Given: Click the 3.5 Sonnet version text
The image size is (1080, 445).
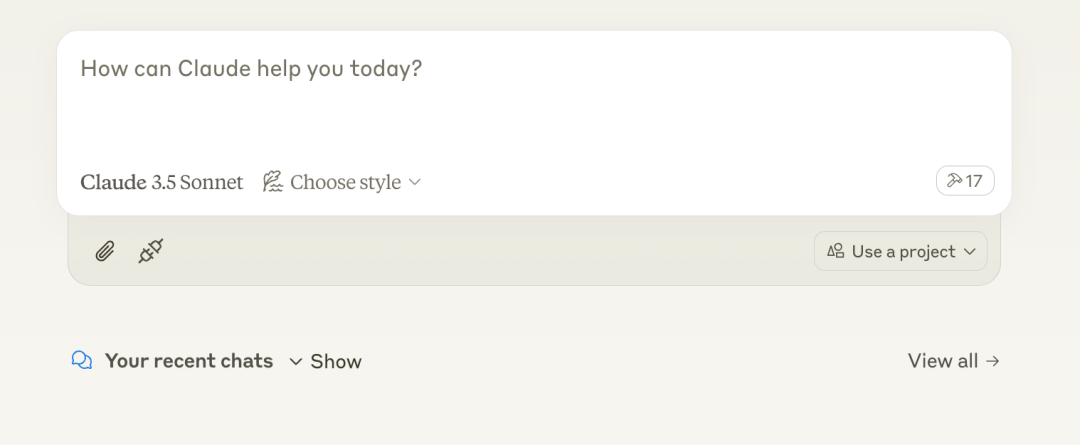Looking at the screenshot, I should tap(198, 182).
